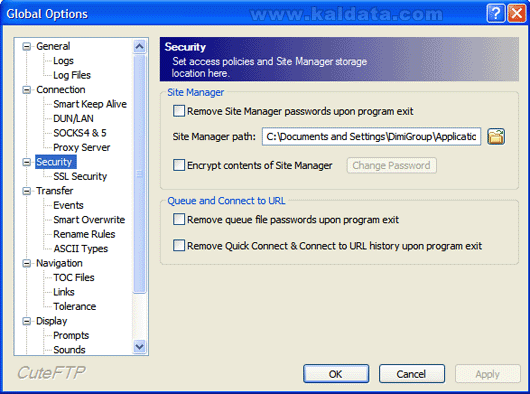Select ASCII Types in the tree

tap(80, 249)
